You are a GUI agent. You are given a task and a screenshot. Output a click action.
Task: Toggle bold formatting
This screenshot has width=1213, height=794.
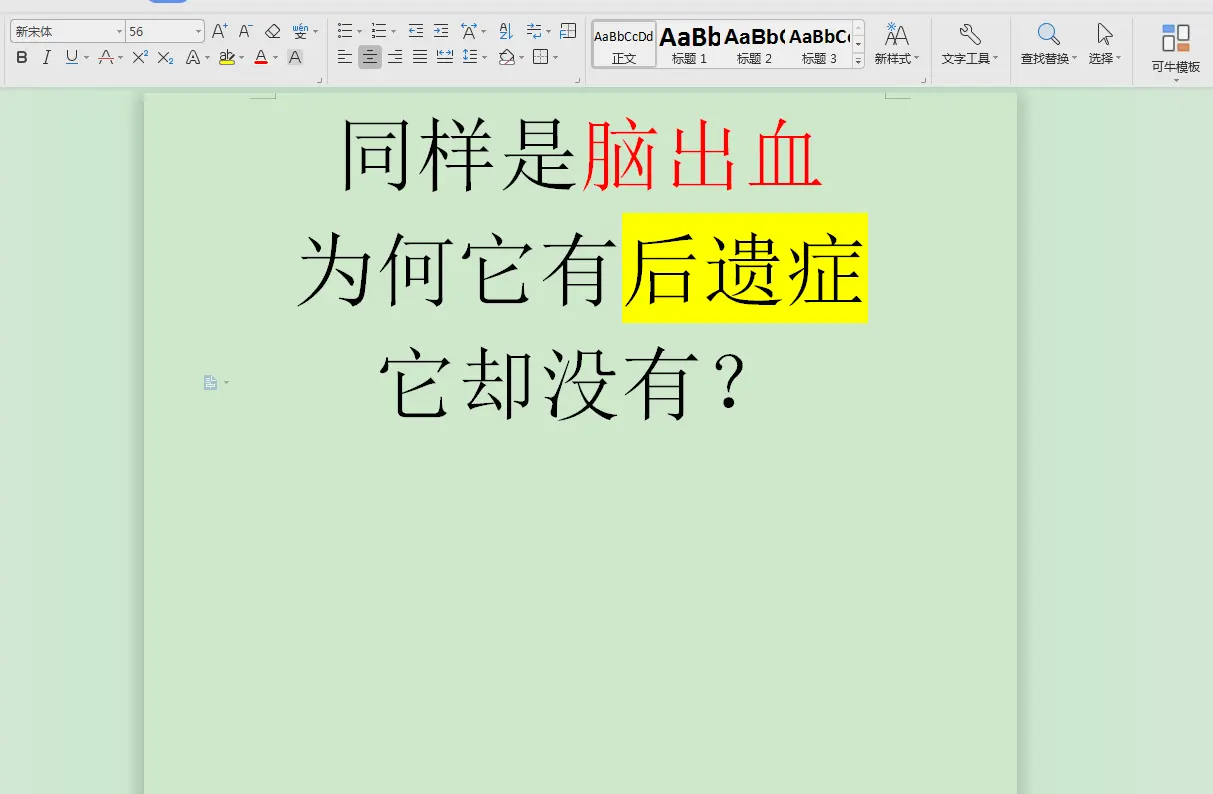point(21,57)
